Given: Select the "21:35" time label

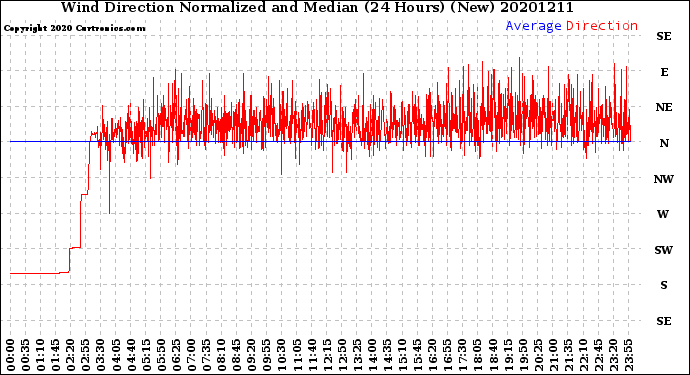Looking at the screenshot, I should [x=568, y=355].
